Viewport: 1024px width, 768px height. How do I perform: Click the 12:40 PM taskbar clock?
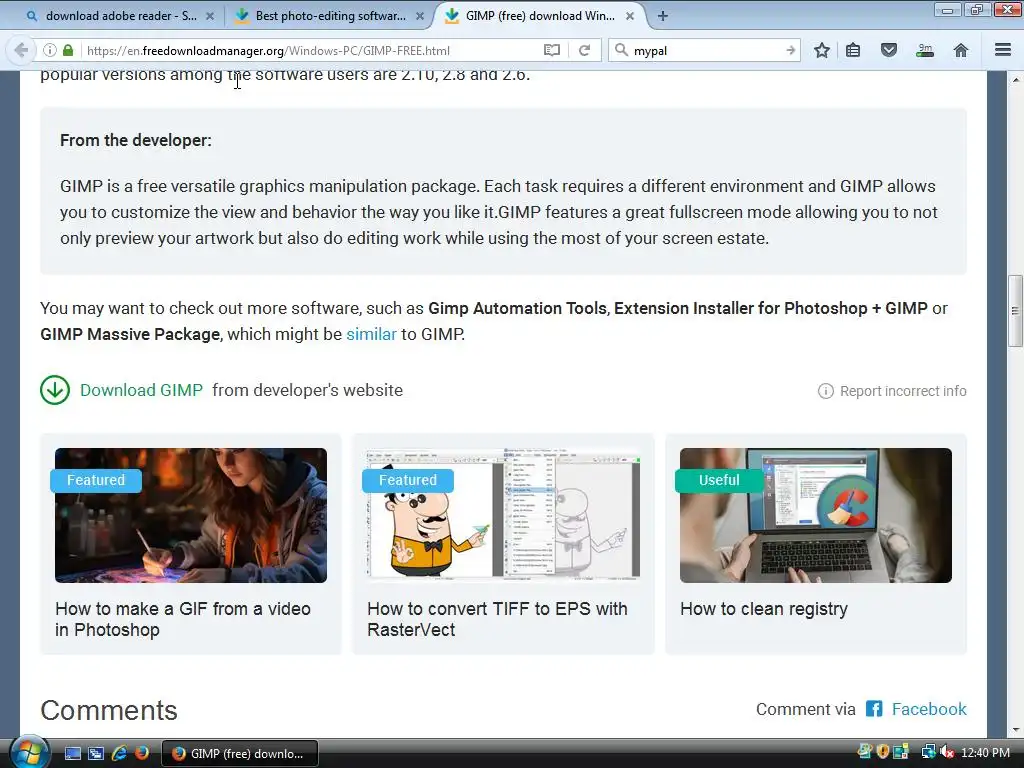(x=985, y=753)
